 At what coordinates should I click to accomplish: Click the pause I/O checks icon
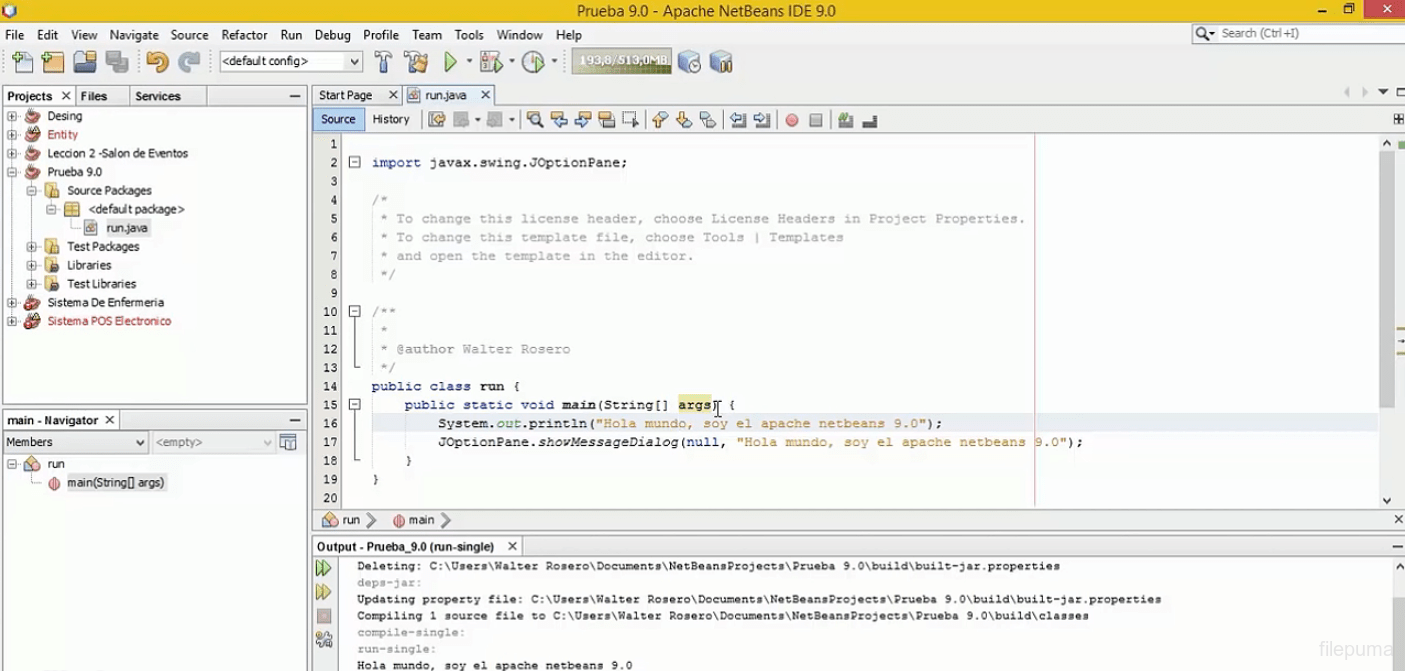(721, 62)
